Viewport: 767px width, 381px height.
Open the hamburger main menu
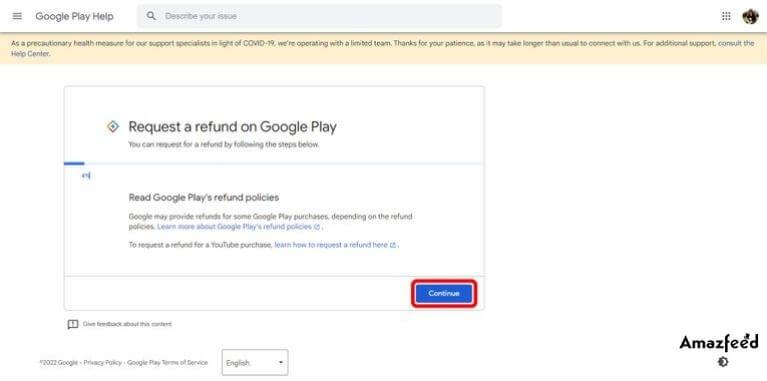tap(17, 16)
